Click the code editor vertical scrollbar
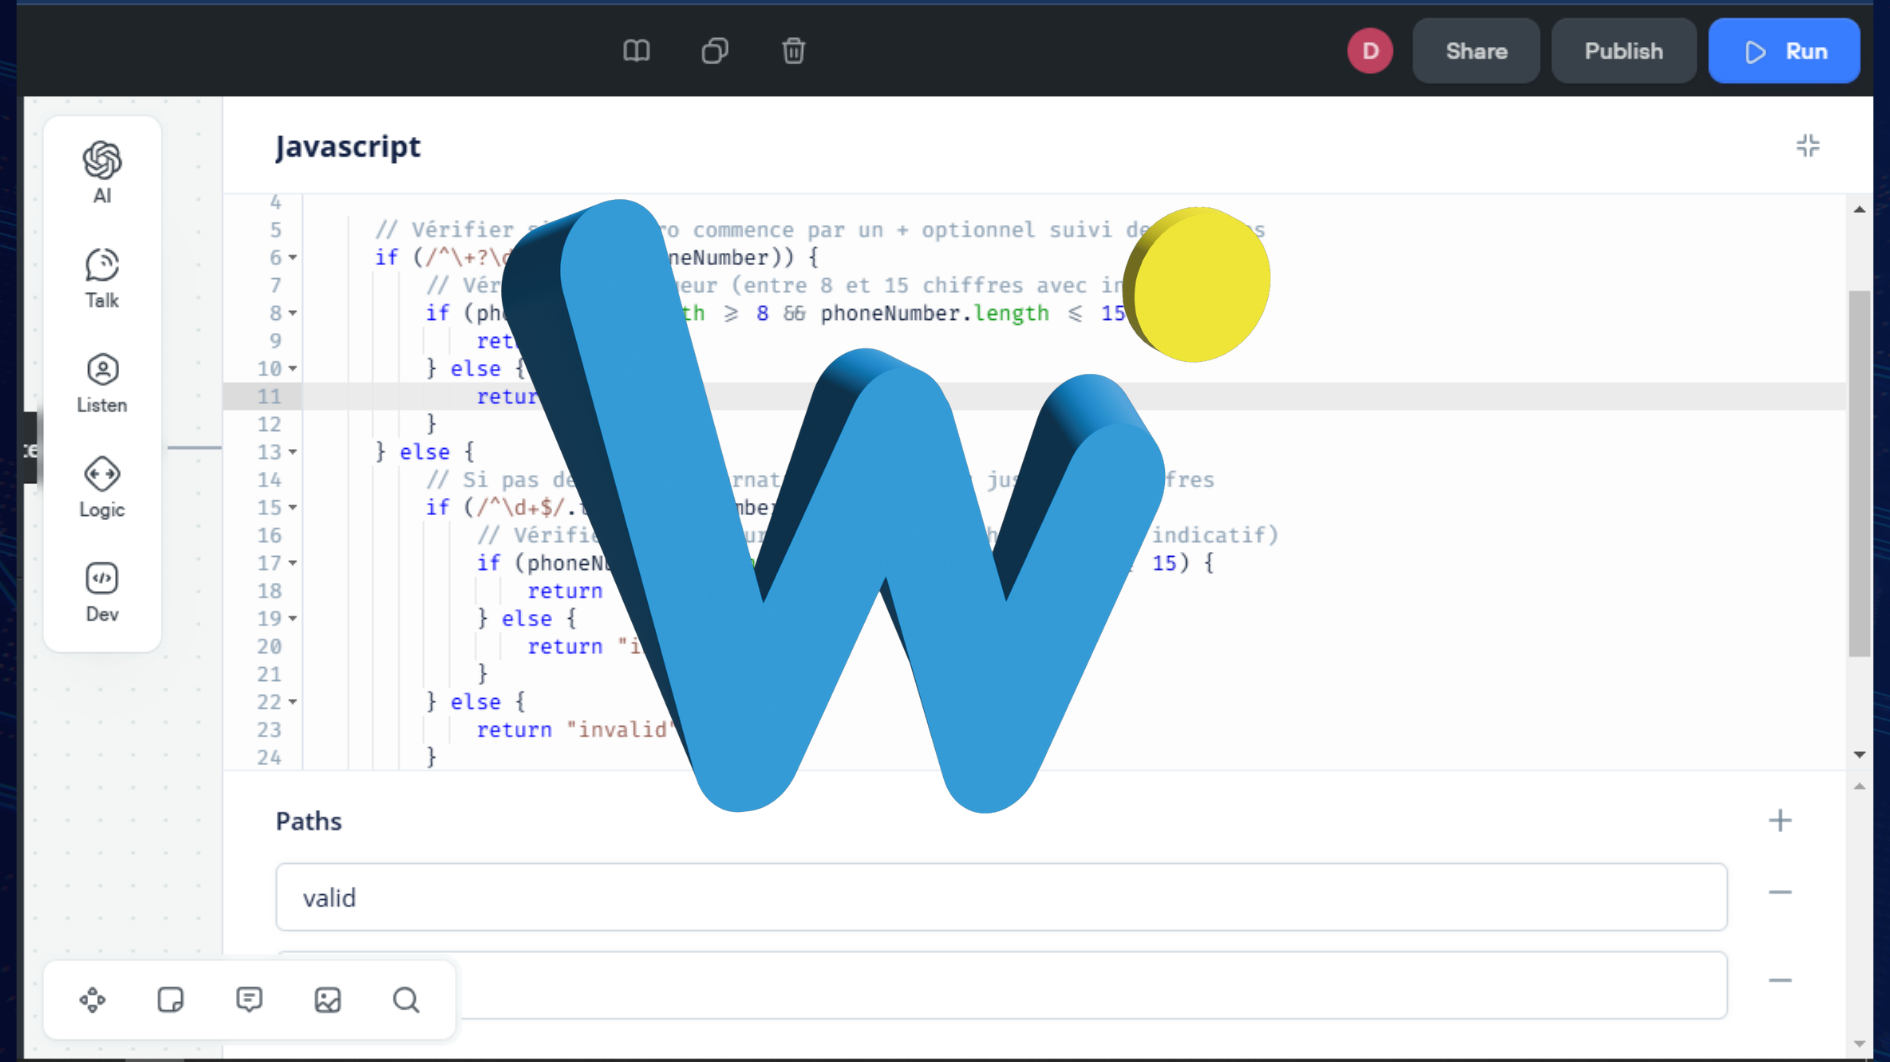This screenshot has width=1890, height=1062. coord(1858,474)
